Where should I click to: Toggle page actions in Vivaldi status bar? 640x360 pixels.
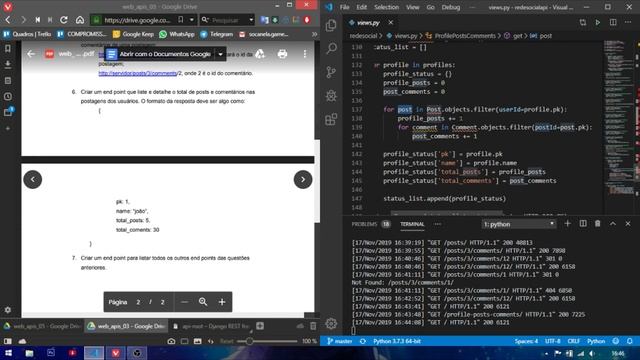click(211, 341)
